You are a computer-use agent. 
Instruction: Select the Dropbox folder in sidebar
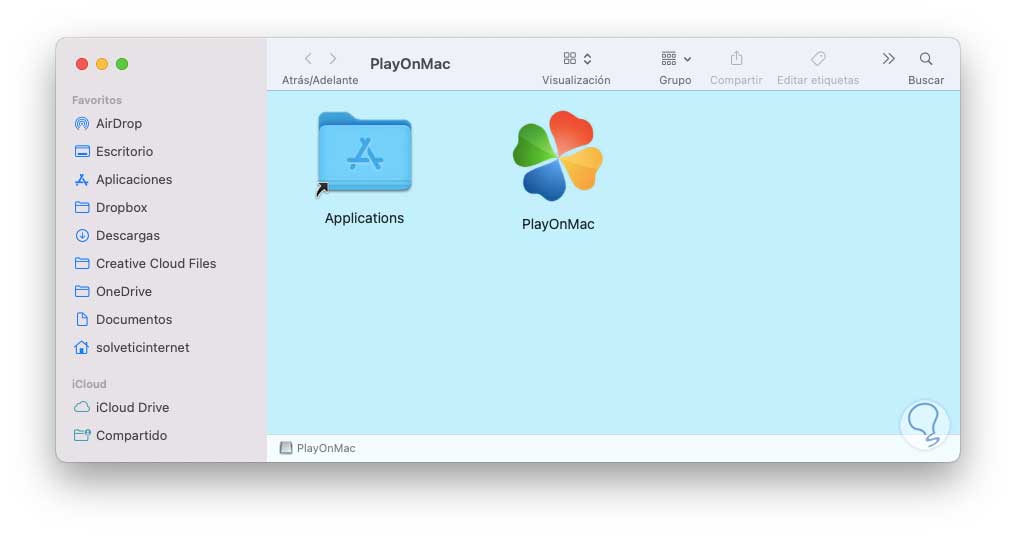(111, 207)
